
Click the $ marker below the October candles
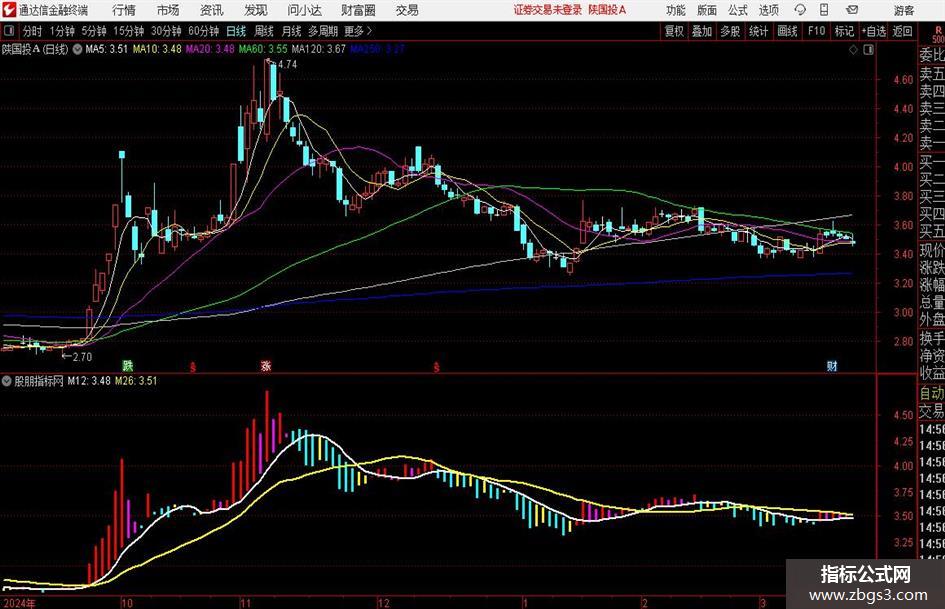point(193,367)
